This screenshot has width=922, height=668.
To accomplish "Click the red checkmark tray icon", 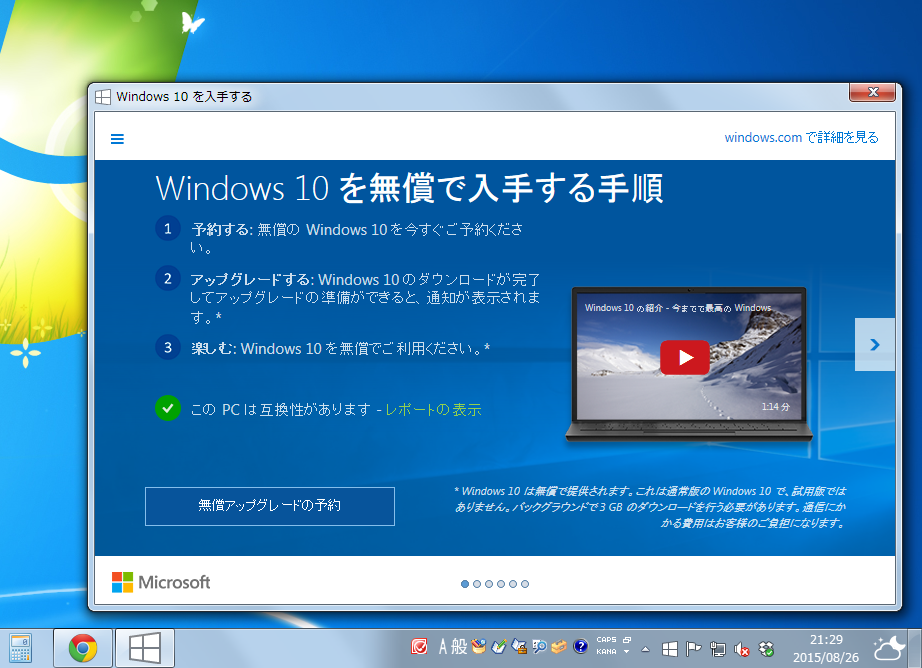I will pyautogui.click(x=419, y=647).
